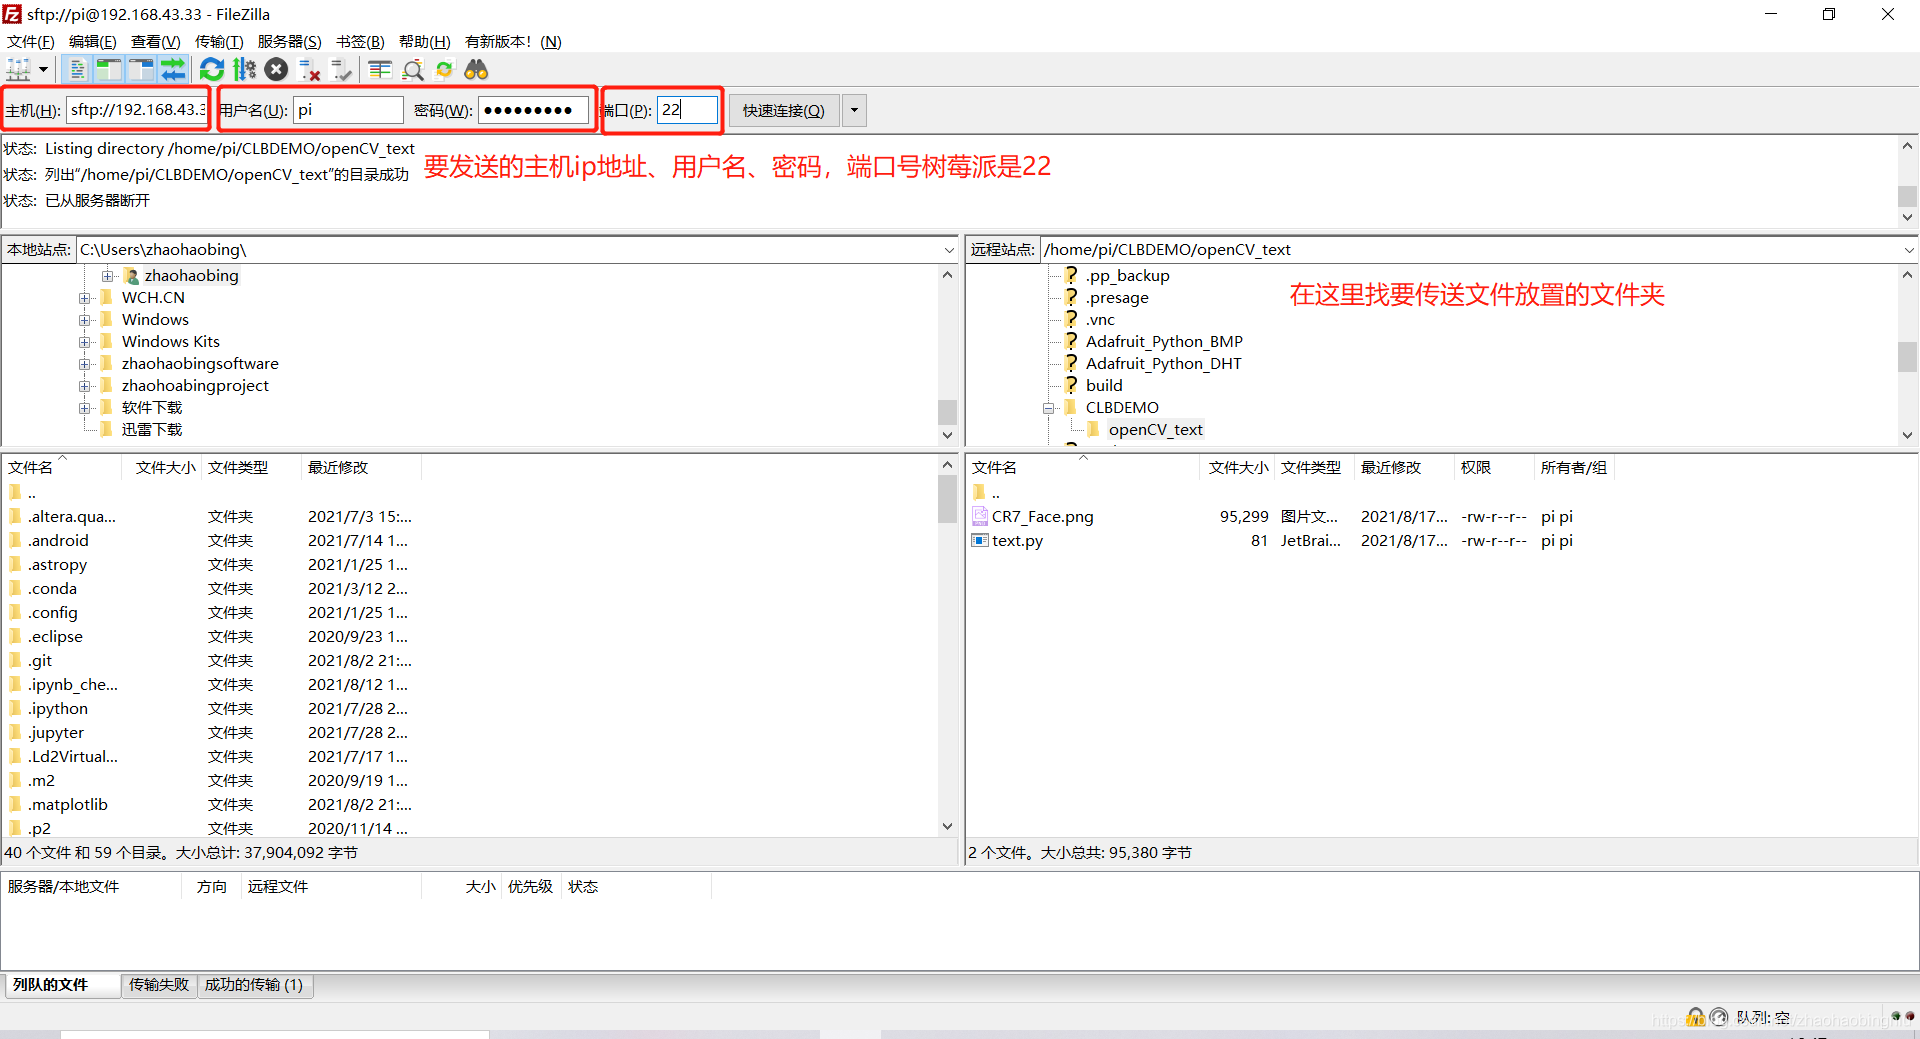
Task: Click the lock encryption status icon
Action: (1696, 1018)
